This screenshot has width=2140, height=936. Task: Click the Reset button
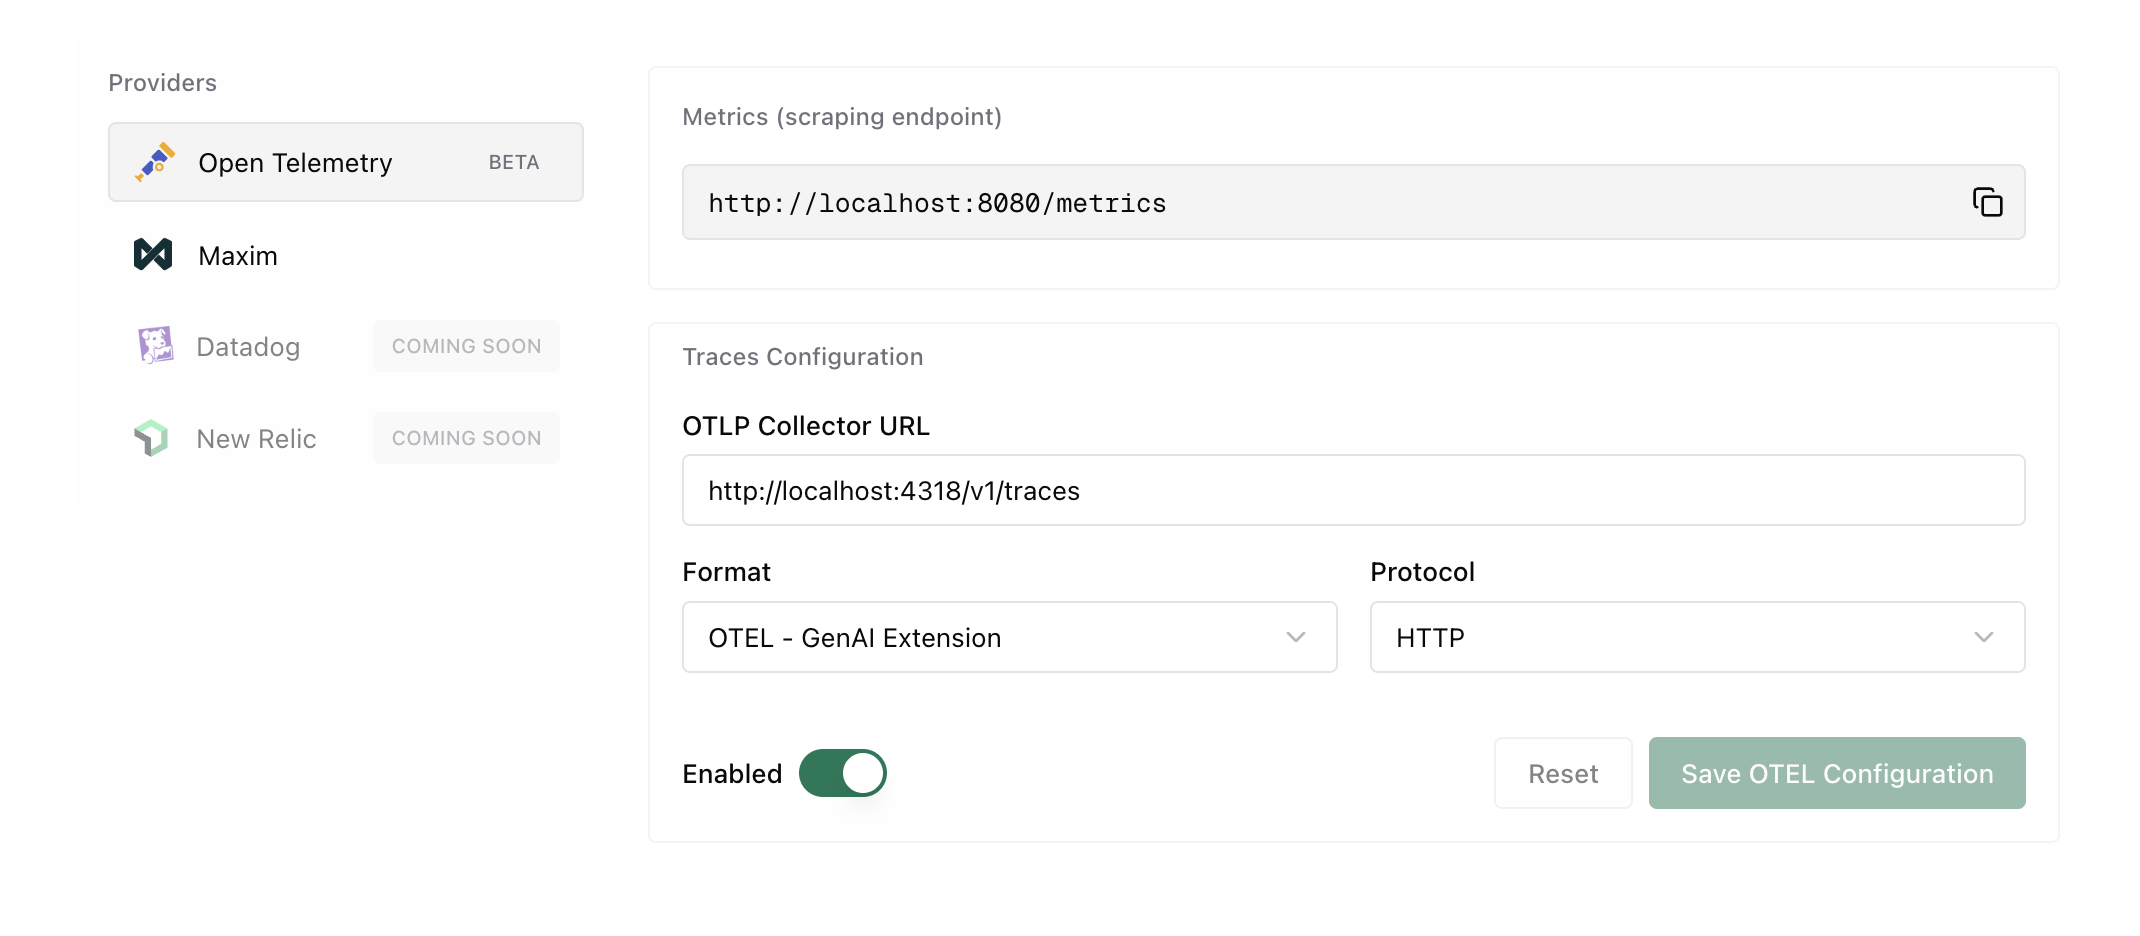point(1562,773)
